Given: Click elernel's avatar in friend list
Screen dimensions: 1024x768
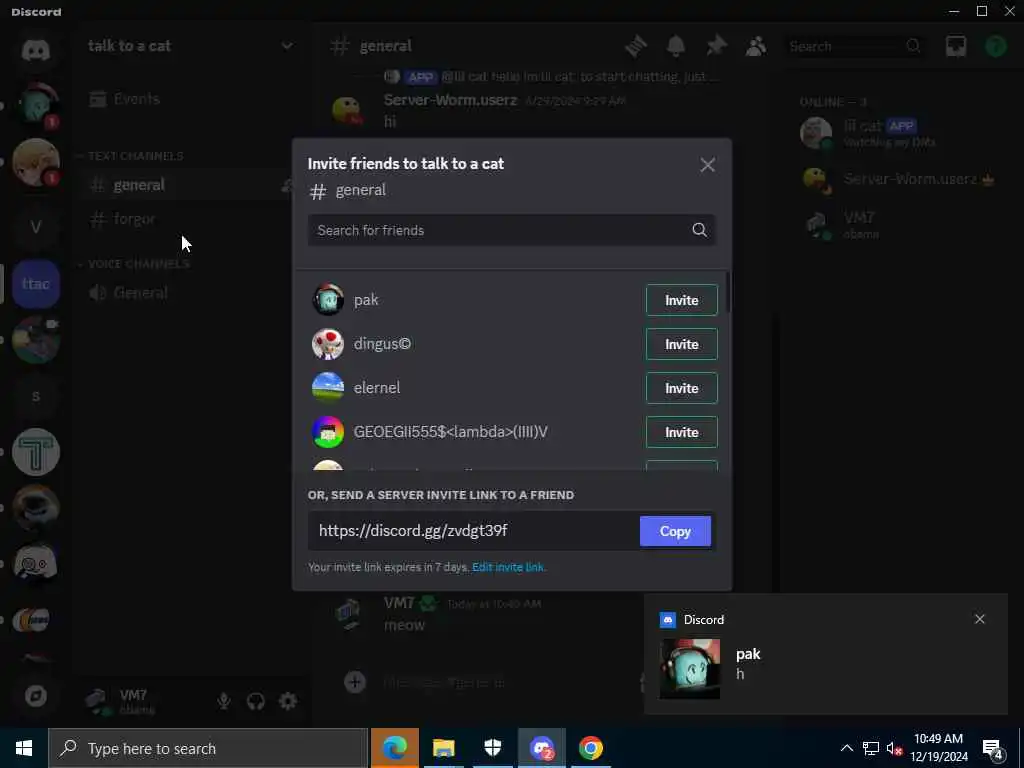Looking at the screenshot, I should coord(328,387).
